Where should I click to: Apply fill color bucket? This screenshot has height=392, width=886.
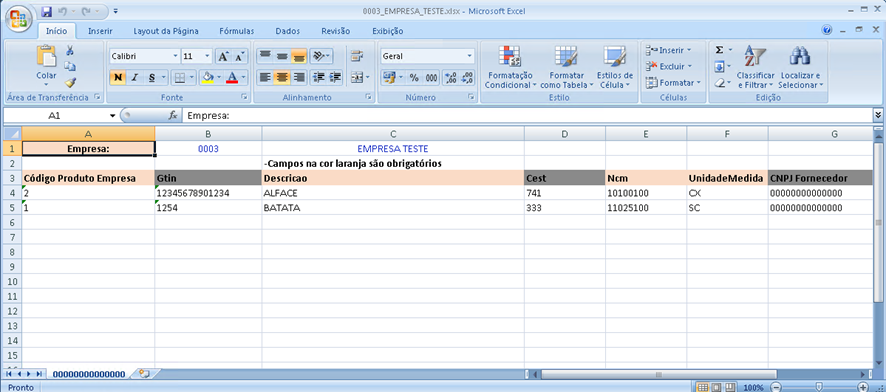pyautogui.click(x=208, y=77)
